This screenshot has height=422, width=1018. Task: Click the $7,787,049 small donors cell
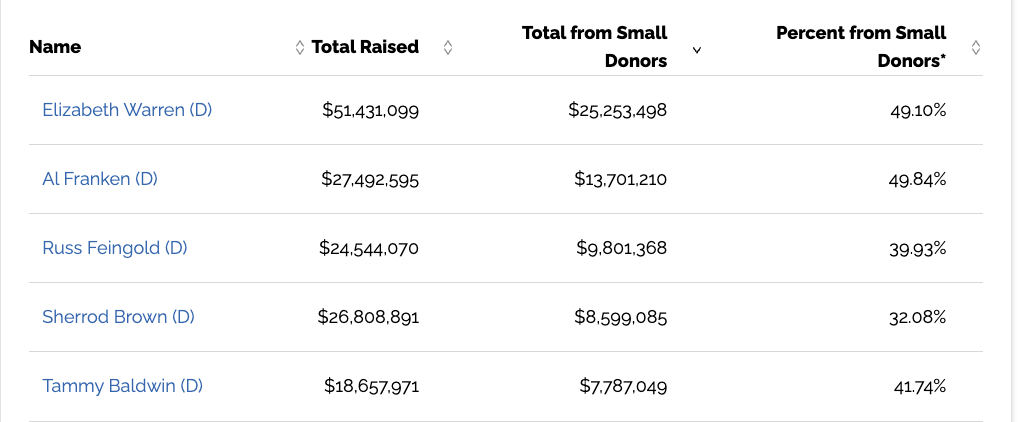click(x=623, y=386)
